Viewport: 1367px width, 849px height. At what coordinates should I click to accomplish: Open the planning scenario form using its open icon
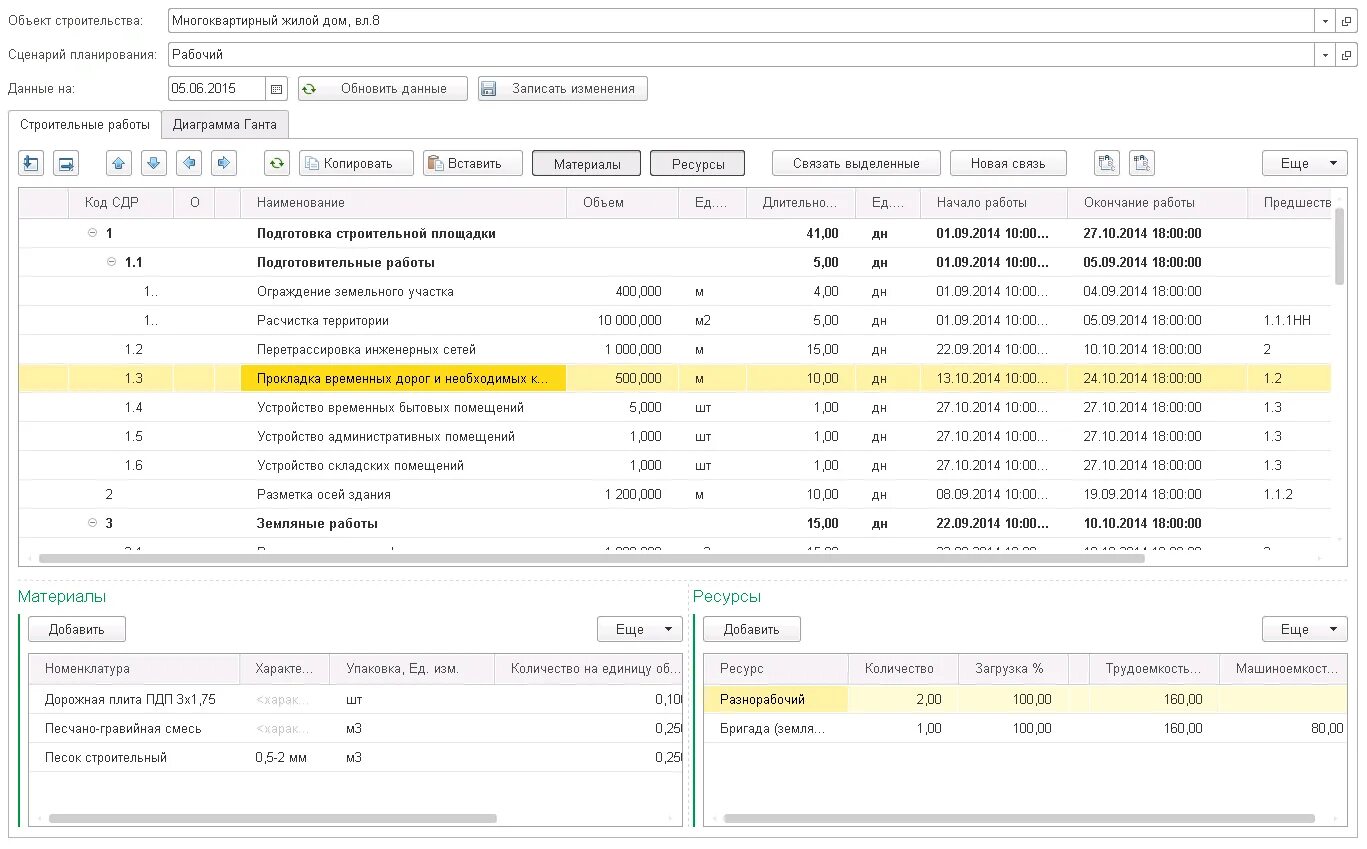pyautogui.click(x=1347, y=55)
